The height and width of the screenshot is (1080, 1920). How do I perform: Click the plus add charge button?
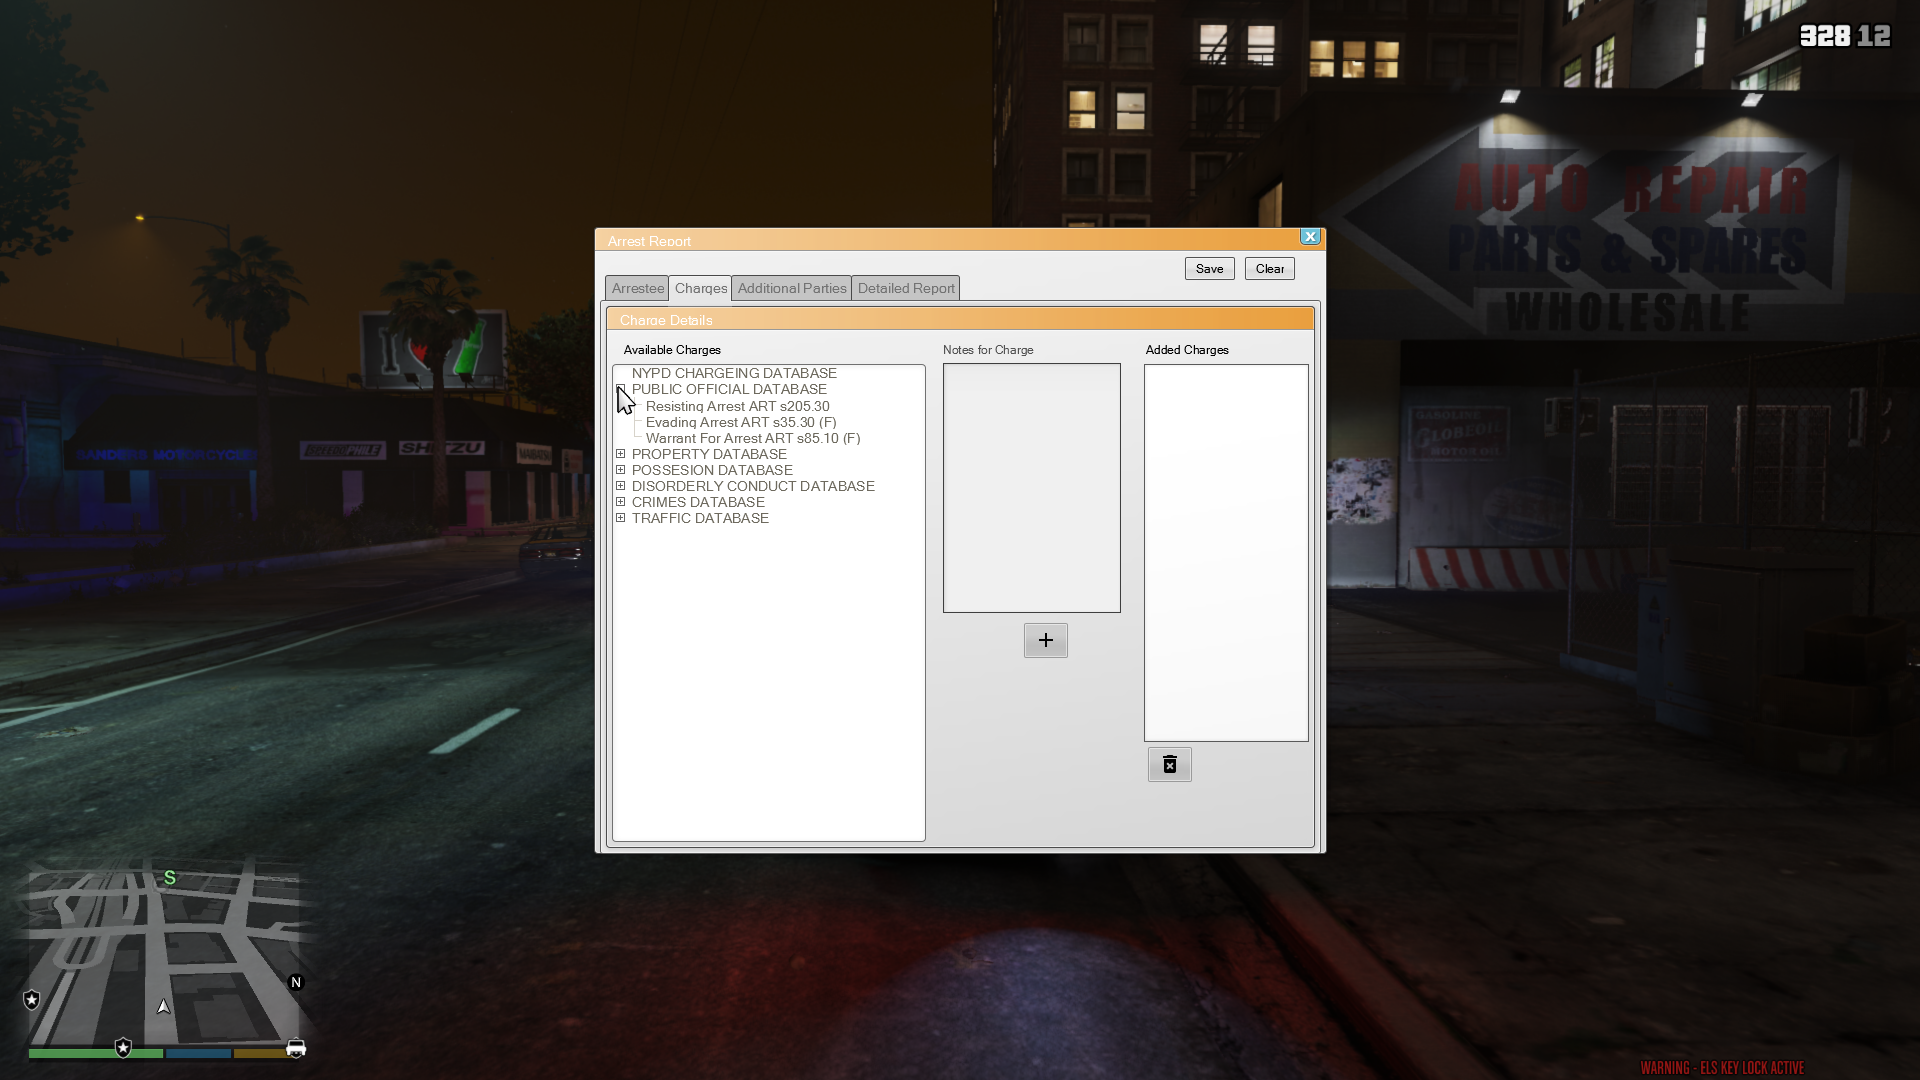click(1045, 640)
